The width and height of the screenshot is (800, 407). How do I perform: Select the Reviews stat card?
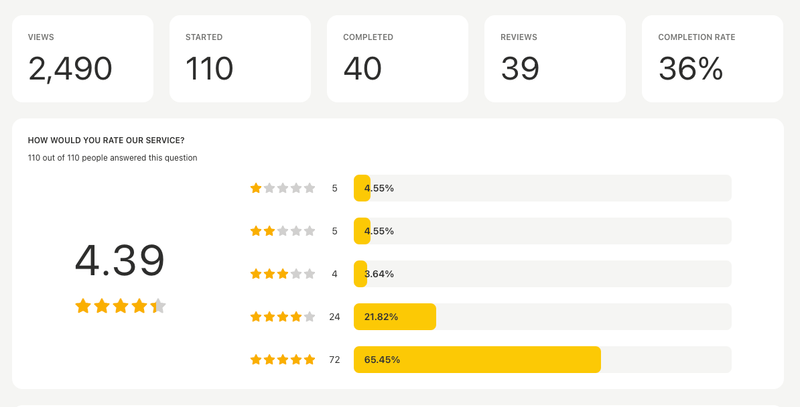(x=555, y=58)
